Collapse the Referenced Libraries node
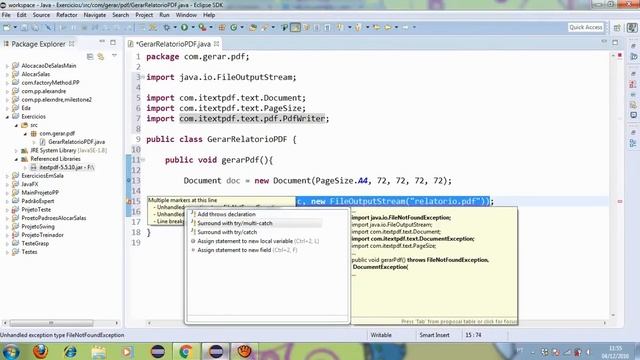 16,159
